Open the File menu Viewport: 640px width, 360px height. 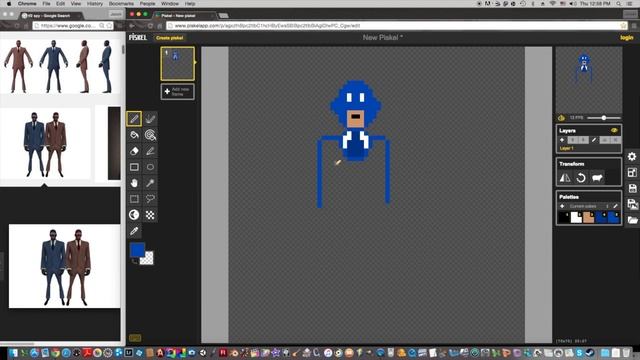pyautogui.click(x=47, y=4)
